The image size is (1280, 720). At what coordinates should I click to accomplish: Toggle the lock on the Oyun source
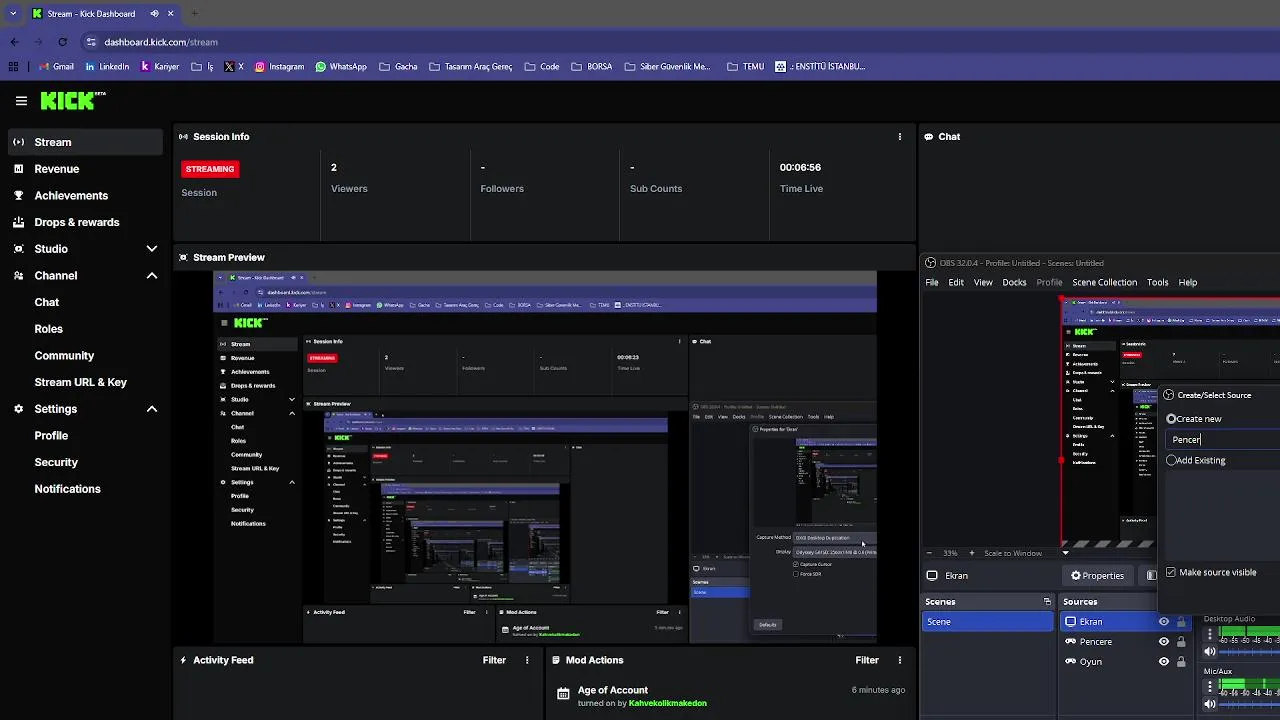(1181, 662)
